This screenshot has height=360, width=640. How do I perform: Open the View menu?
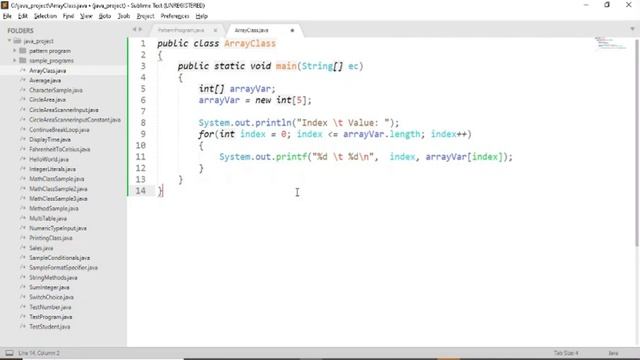[x=86, y=16]
